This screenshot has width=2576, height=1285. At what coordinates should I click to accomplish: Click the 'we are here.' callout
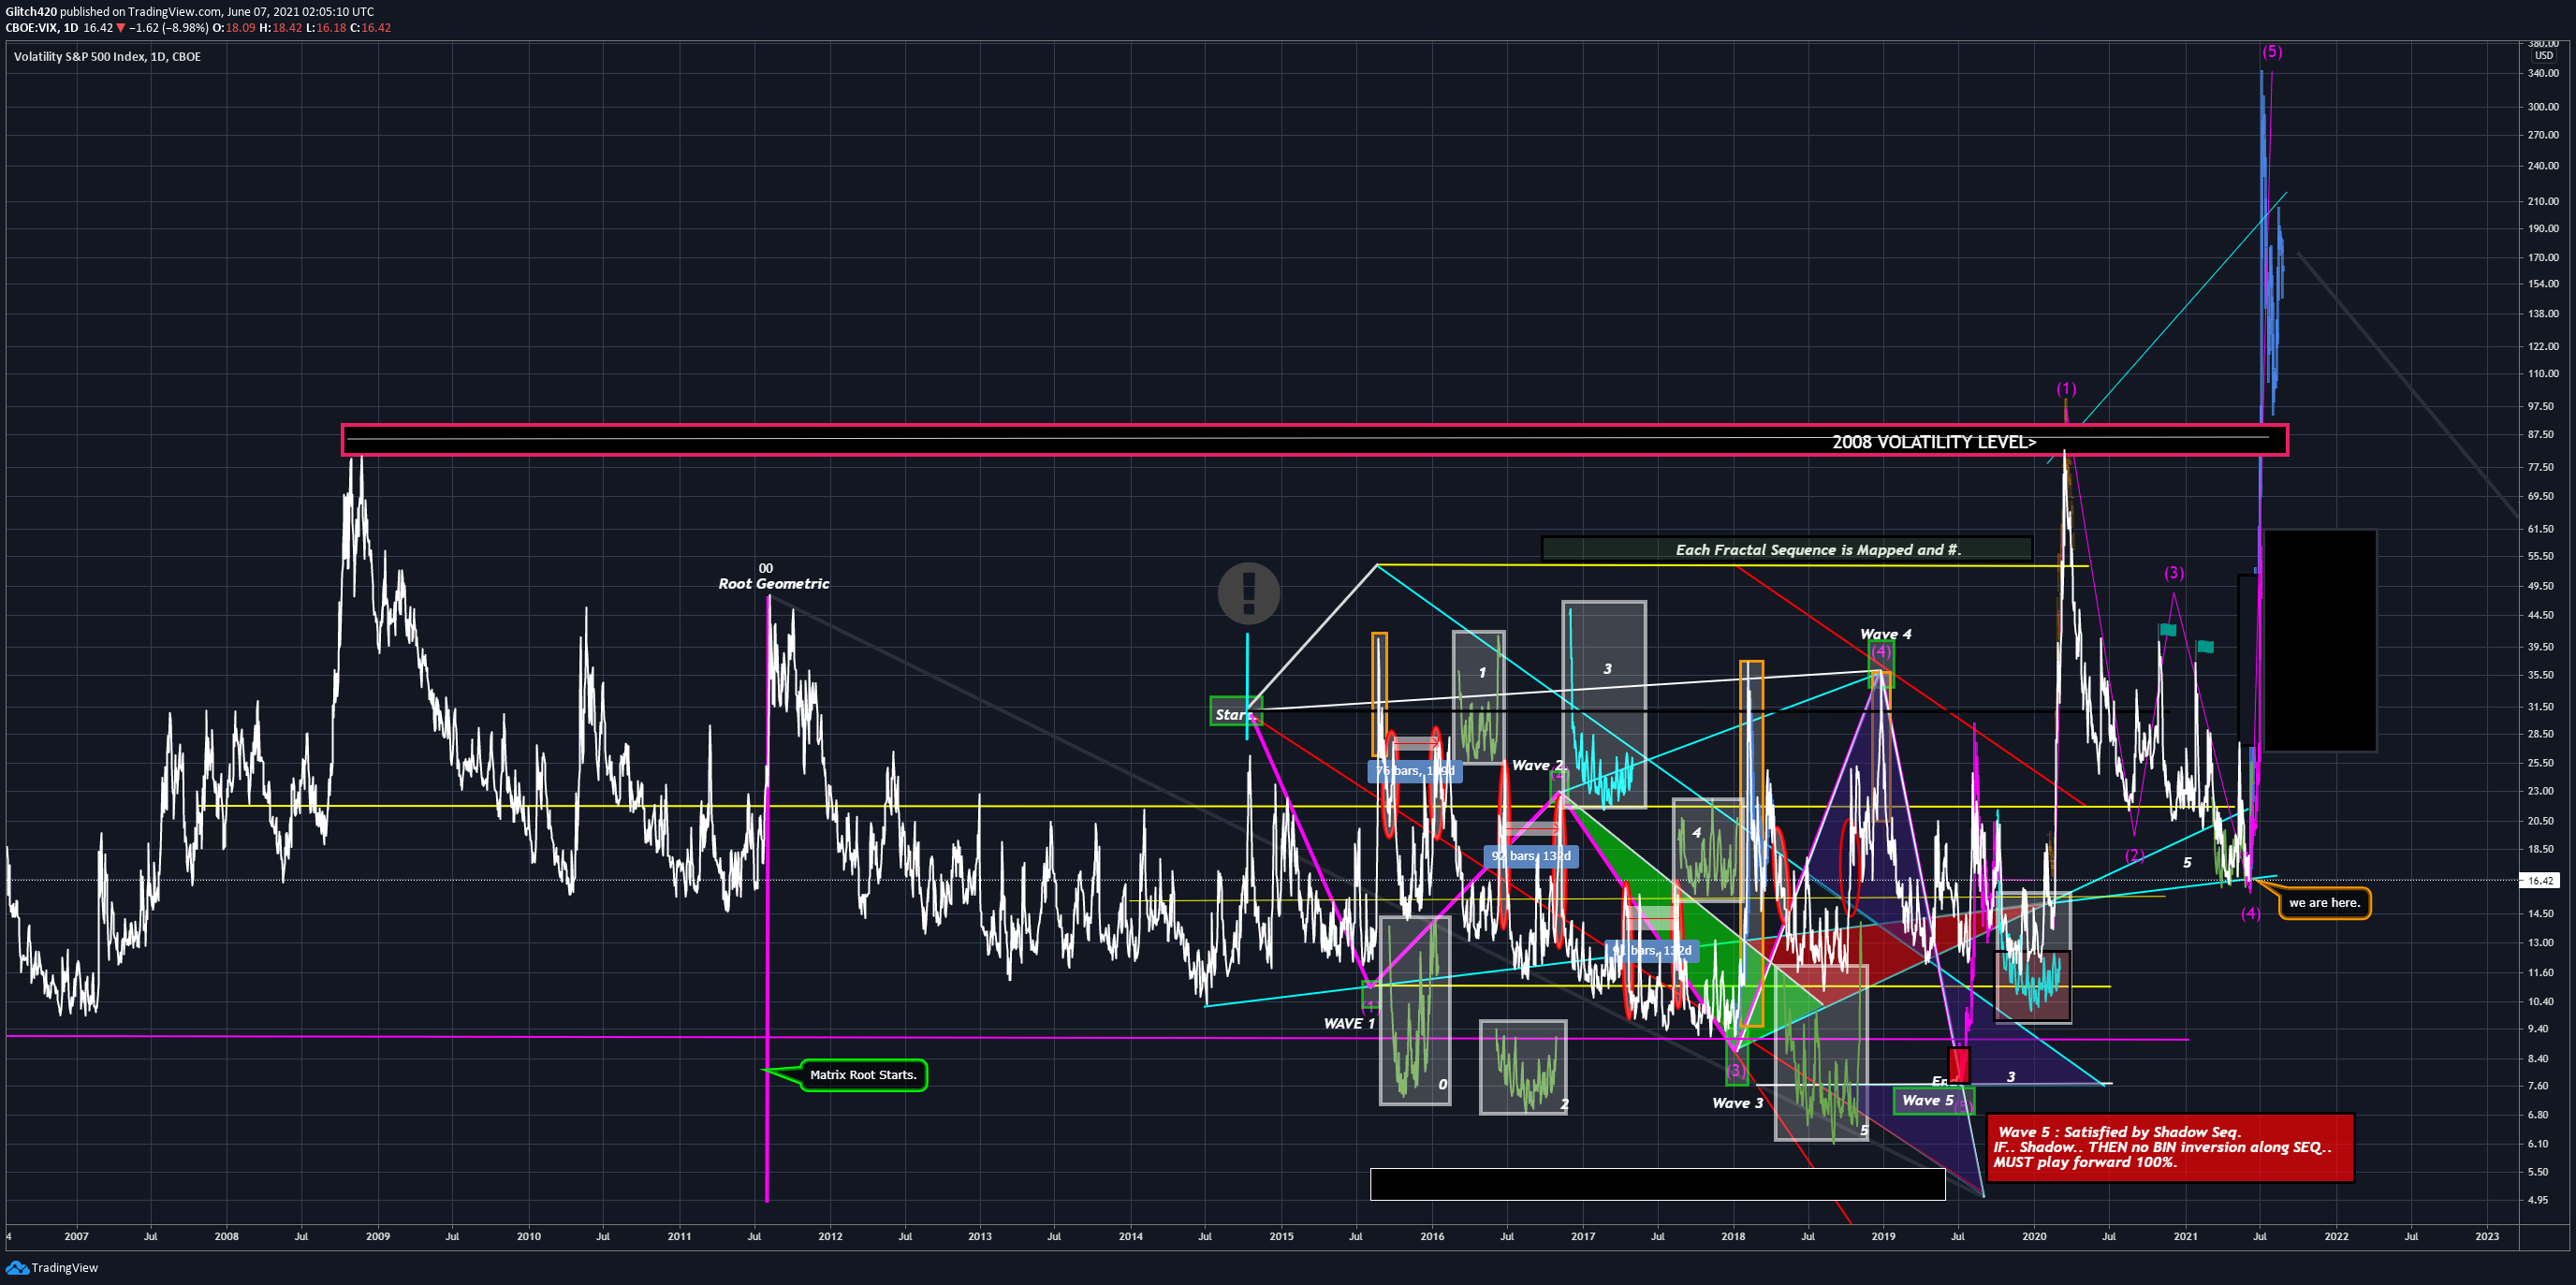coord(2324,903)
